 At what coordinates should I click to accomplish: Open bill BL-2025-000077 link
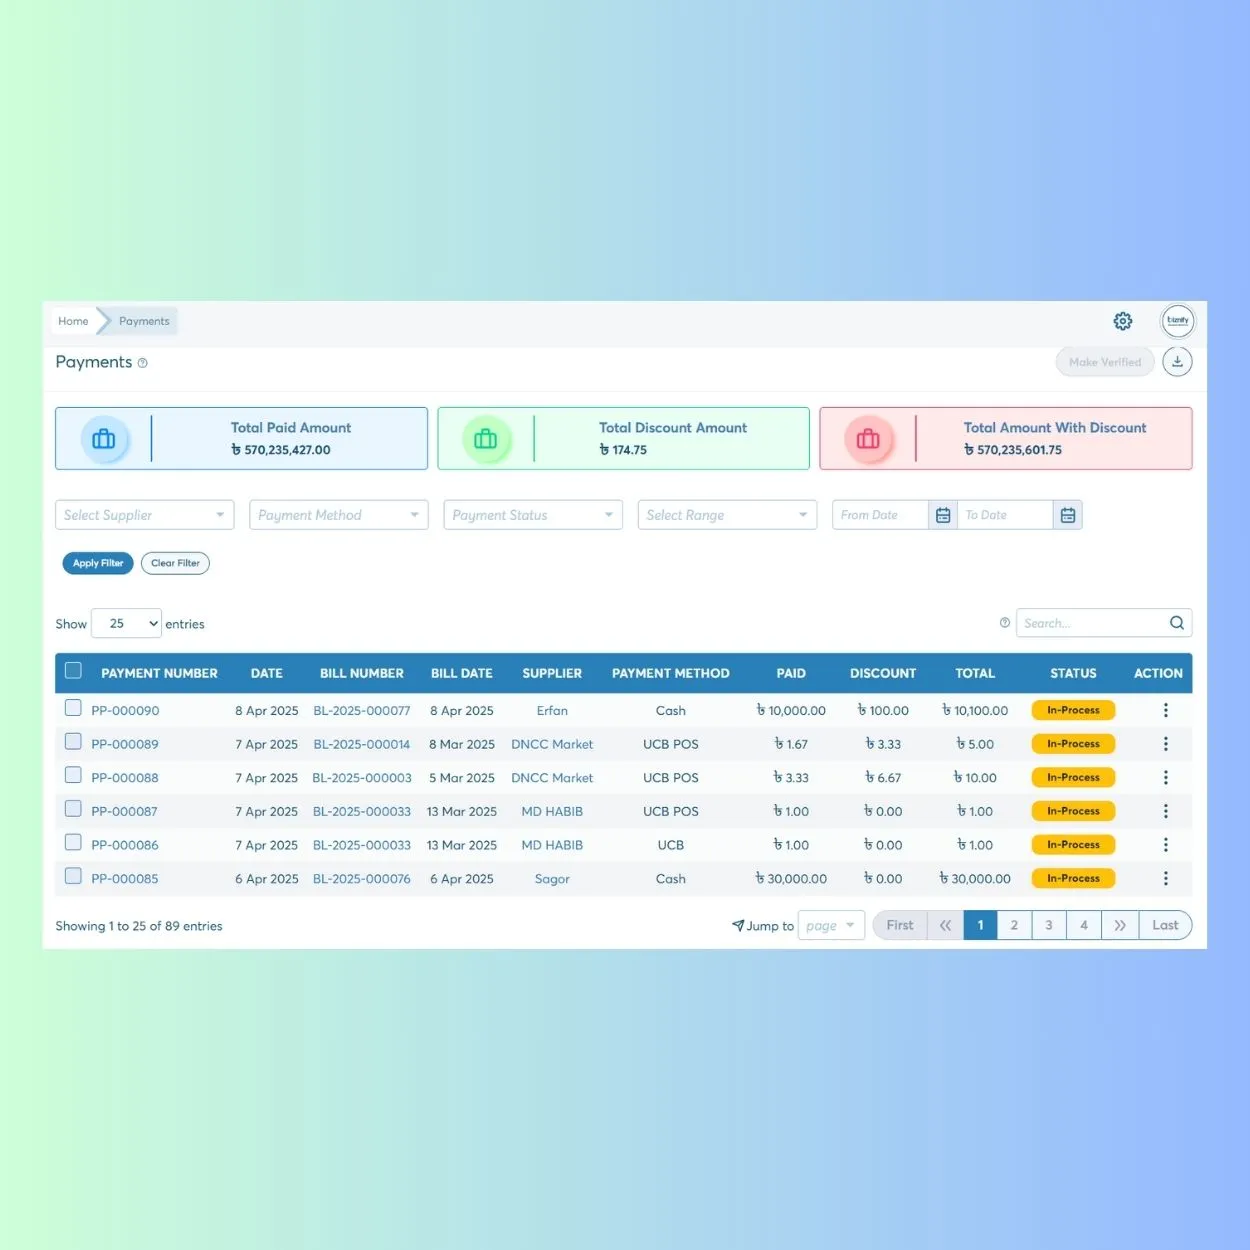click(x=362, y=710)
